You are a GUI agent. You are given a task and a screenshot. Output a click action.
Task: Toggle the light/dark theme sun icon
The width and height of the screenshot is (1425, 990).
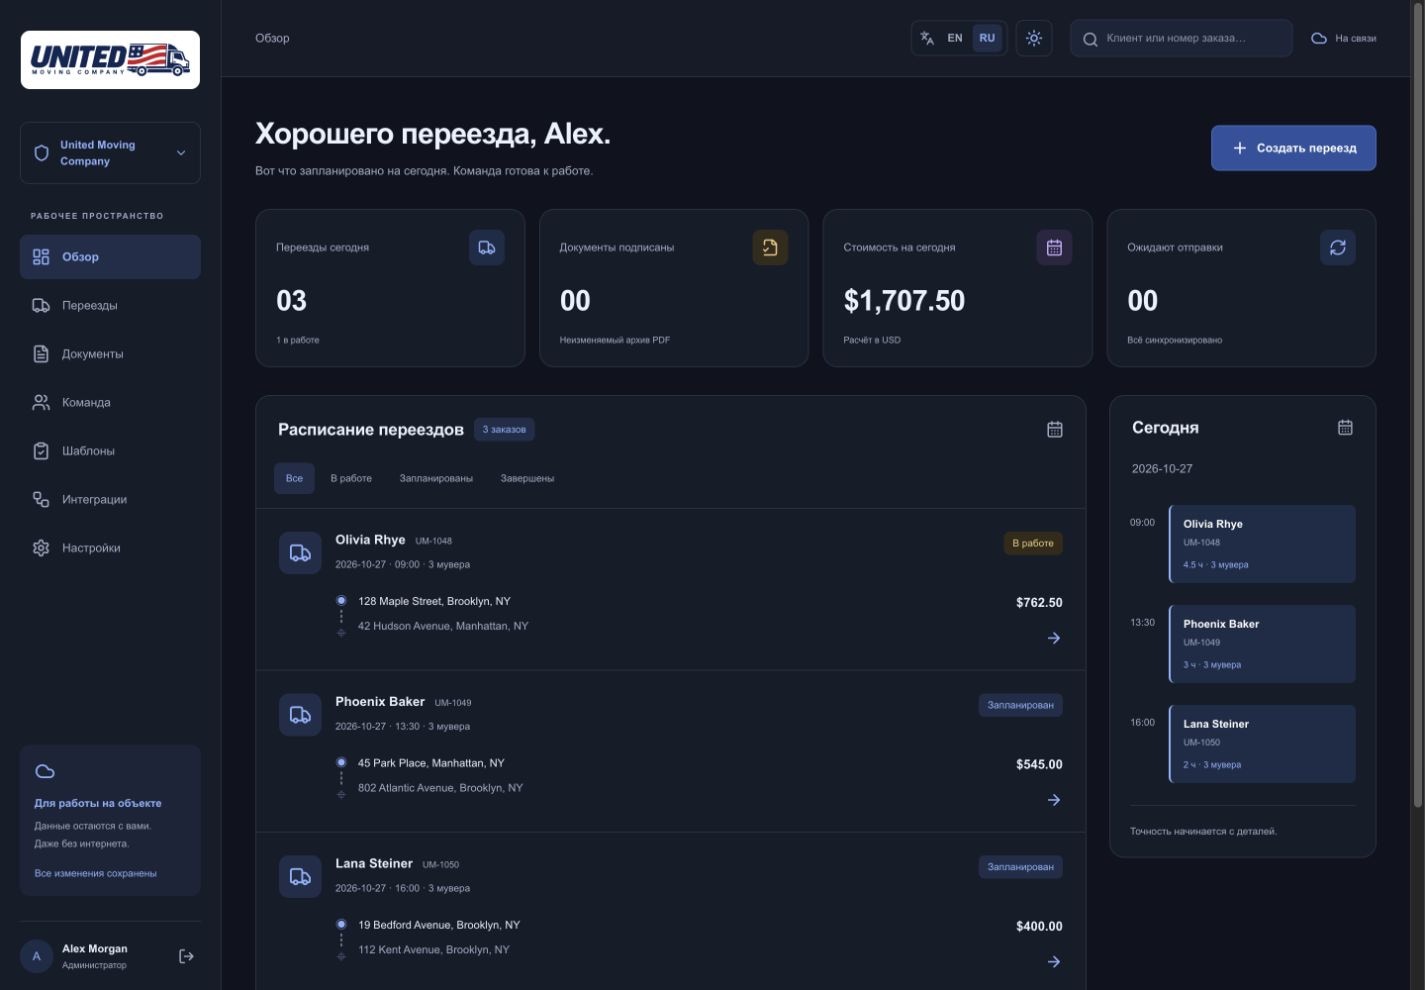point(1034,38)
